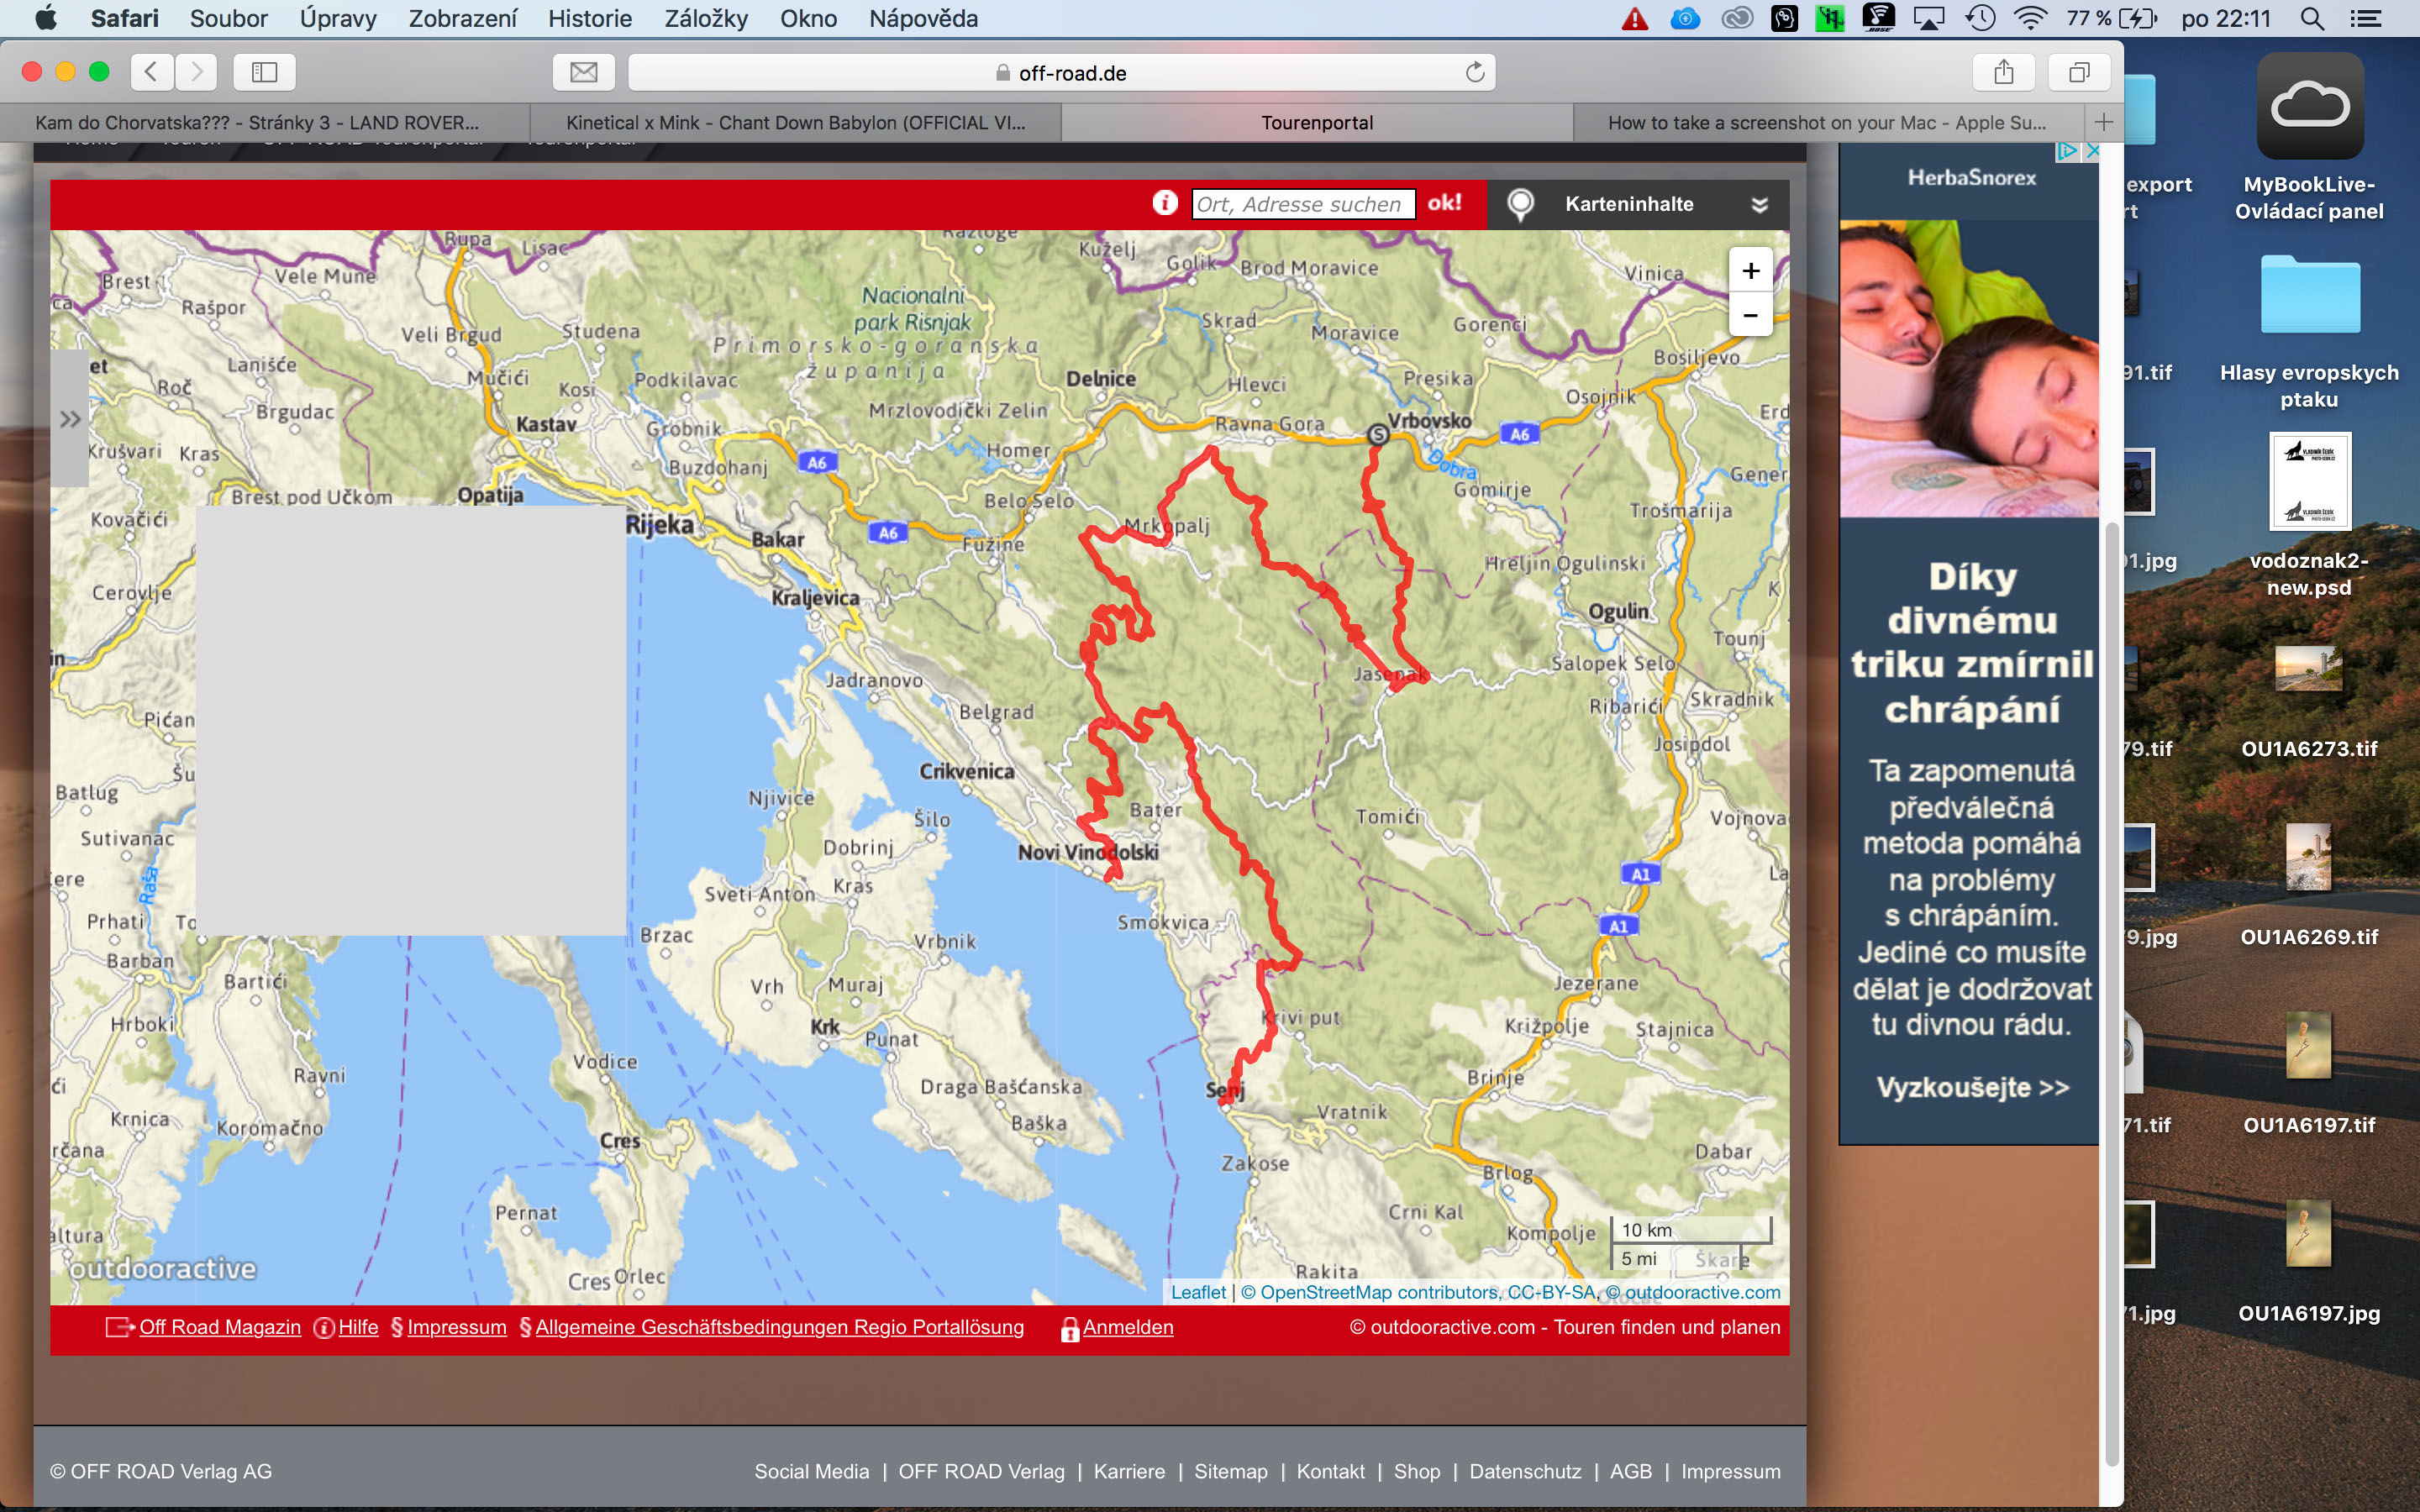Click the map zoom out minus button

pyautogui.click(x=1750, y=315)
